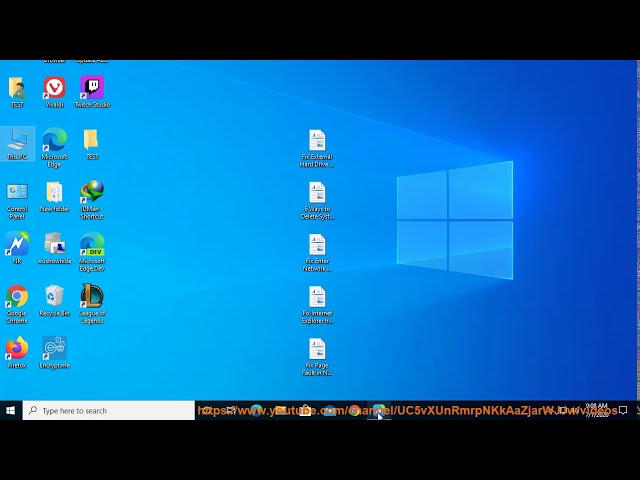
Task: Select the Twitch Studio shortcut
Action: click(92, 92)
